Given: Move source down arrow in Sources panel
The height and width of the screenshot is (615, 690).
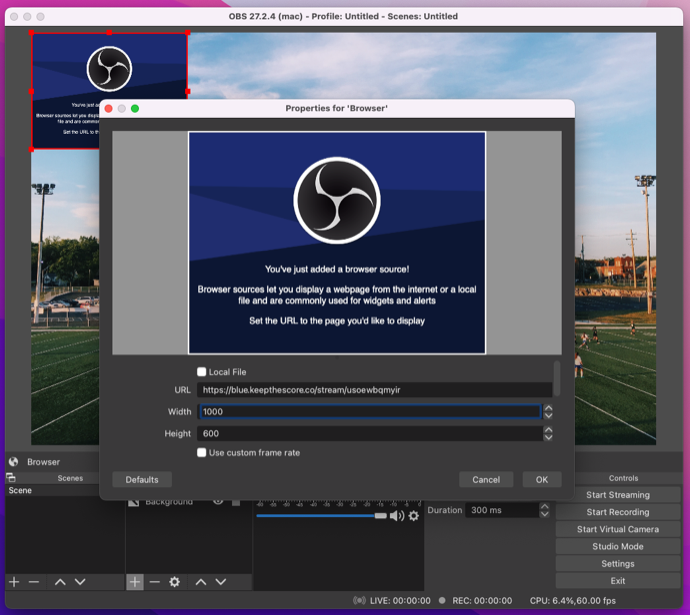Looking at the screenshot, I should pyautogui.click(x=220, y=582).
